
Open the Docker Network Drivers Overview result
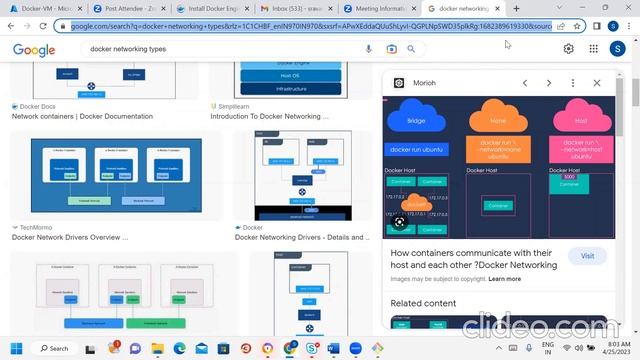(70, 237)
